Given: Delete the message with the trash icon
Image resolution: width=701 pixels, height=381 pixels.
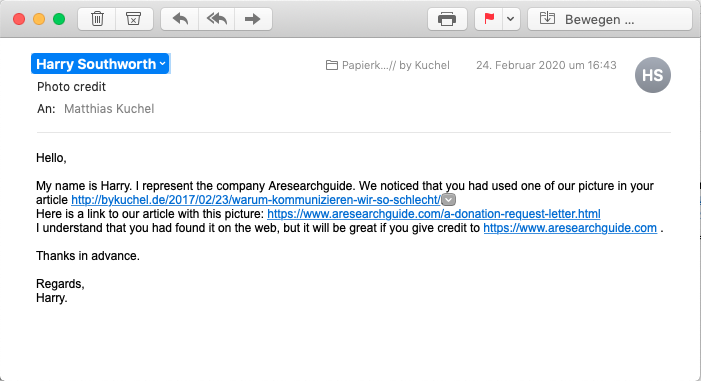Looking at the screenshot, I should [97, 19].
